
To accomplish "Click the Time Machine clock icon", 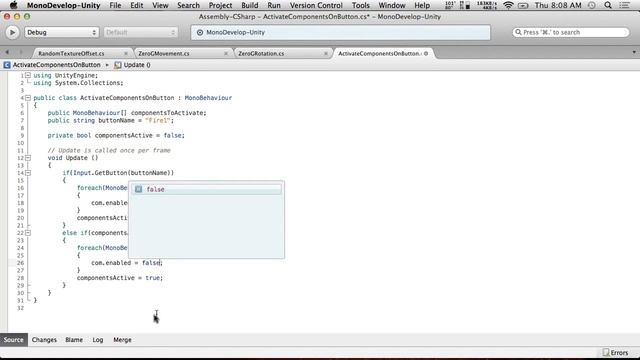I will click(x=591, y=5).
